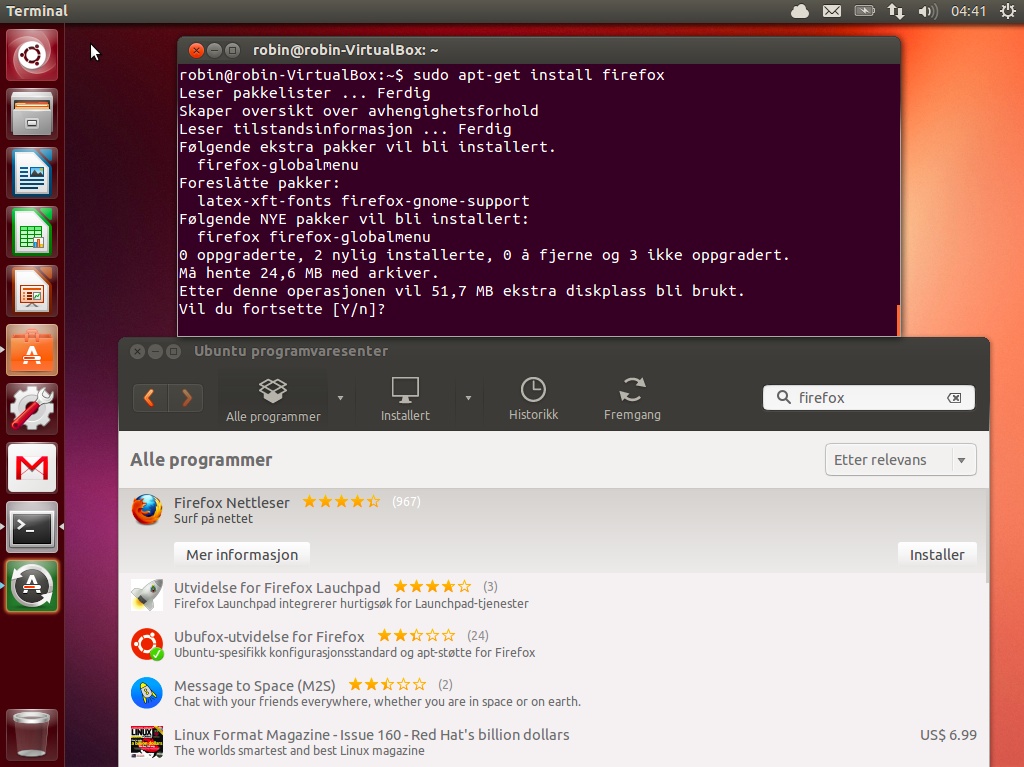Click the Firefox browser icon in results

click(147, 510)
